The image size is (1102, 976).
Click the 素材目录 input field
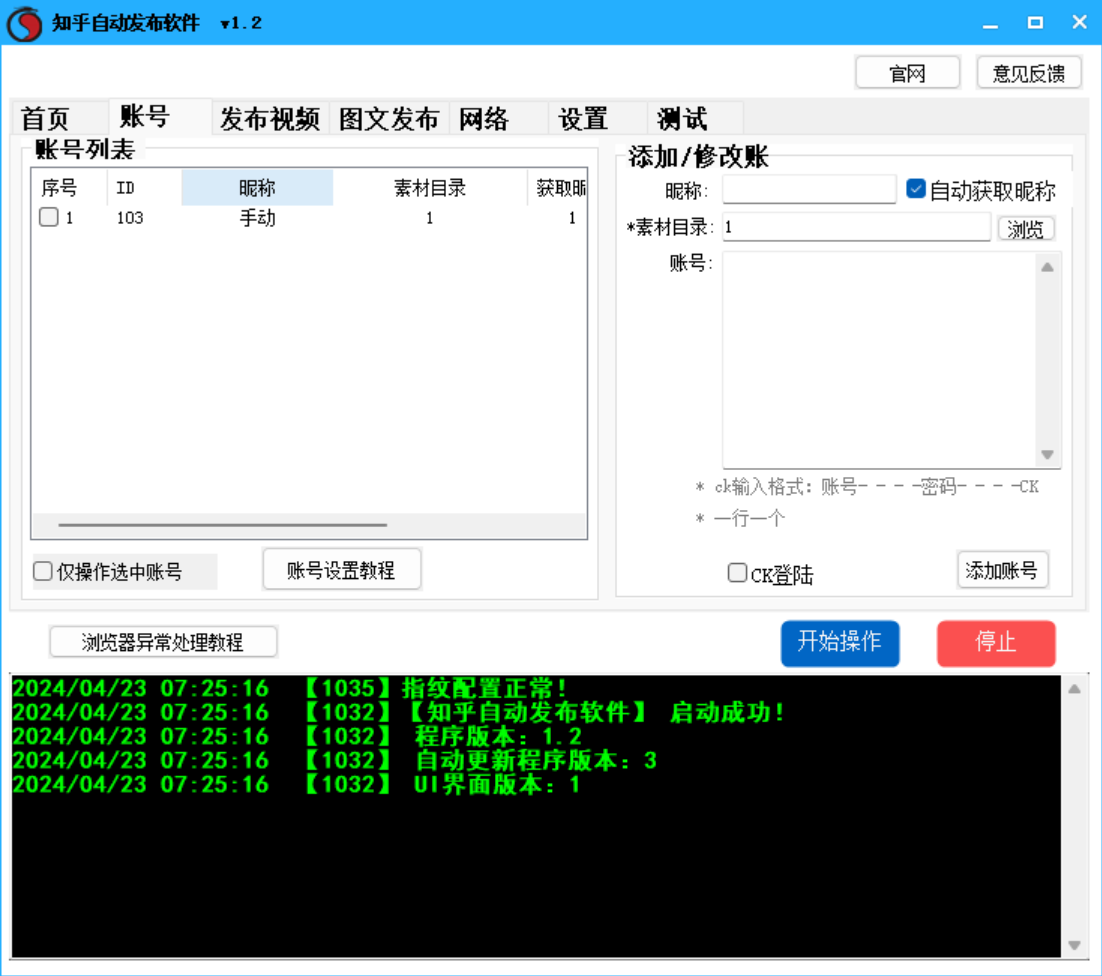pyautogui.click(x=857, y=227)
